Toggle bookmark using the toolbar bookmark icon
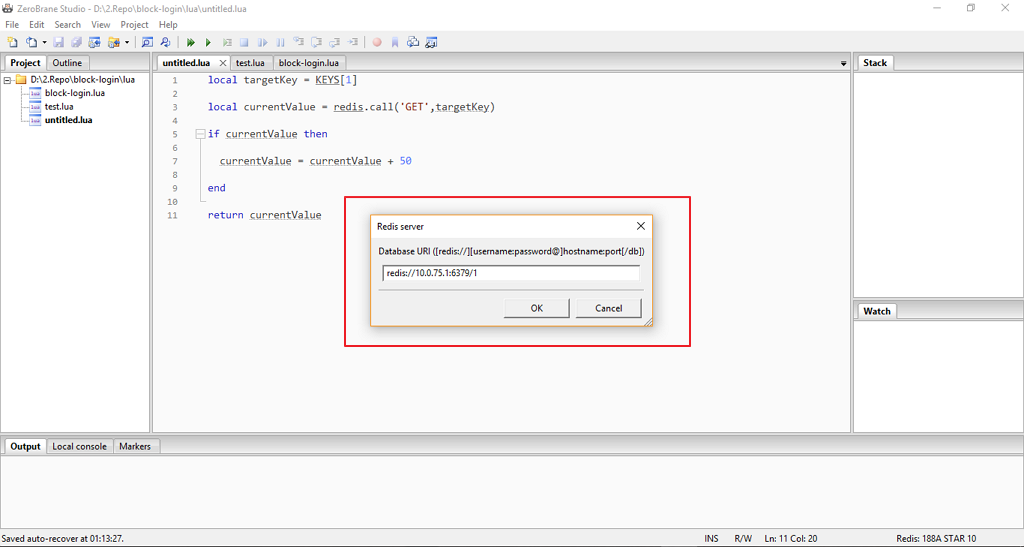The height and width of the screenshot is (547, 1024). click(x=395, y=43)
